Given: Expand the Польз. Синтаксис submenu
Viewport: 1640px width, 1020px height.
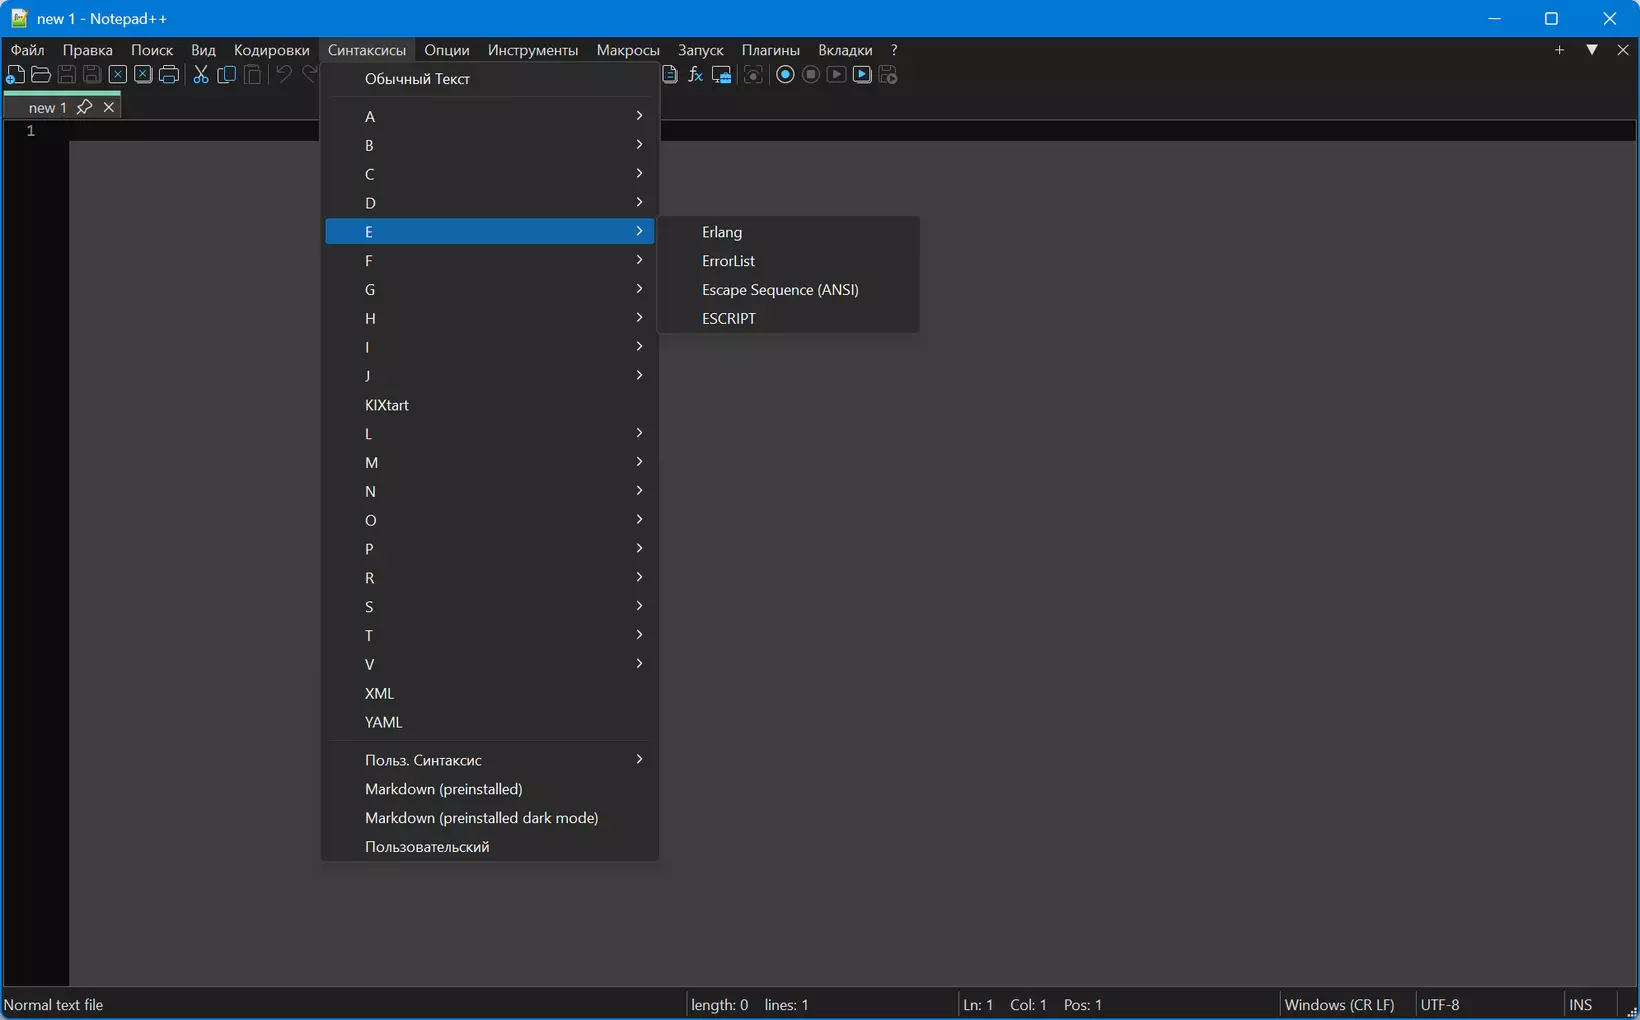Looking at the screenshot, I should pos(490,760).
